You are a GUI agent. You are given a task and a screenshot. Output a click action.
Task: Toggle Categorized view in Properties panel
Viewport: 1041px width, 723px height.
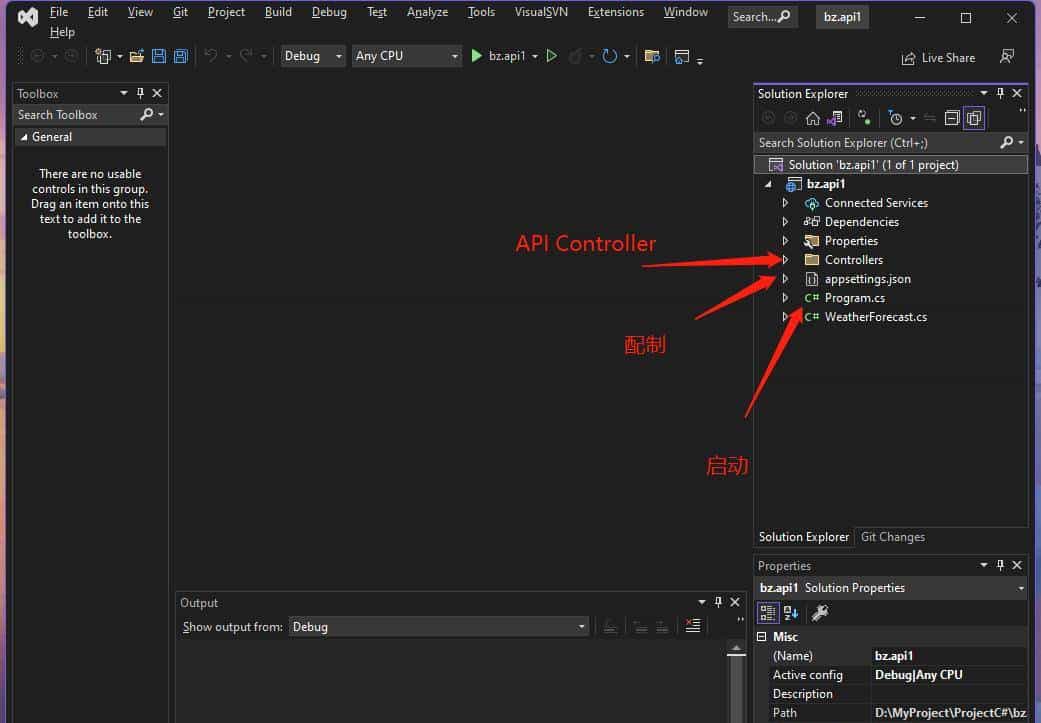(x=768, y=612)
